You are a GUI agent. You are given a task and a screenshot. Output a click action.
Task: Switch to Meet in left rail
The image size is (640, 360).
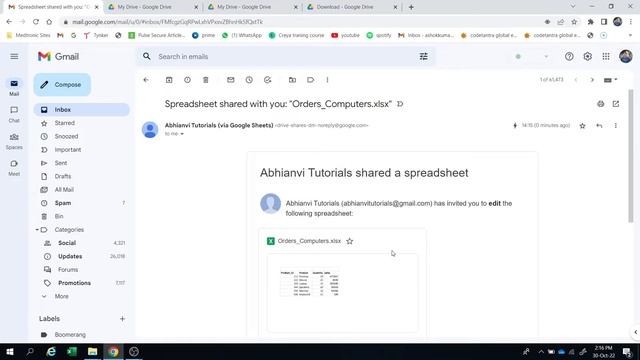pos(14,168)
